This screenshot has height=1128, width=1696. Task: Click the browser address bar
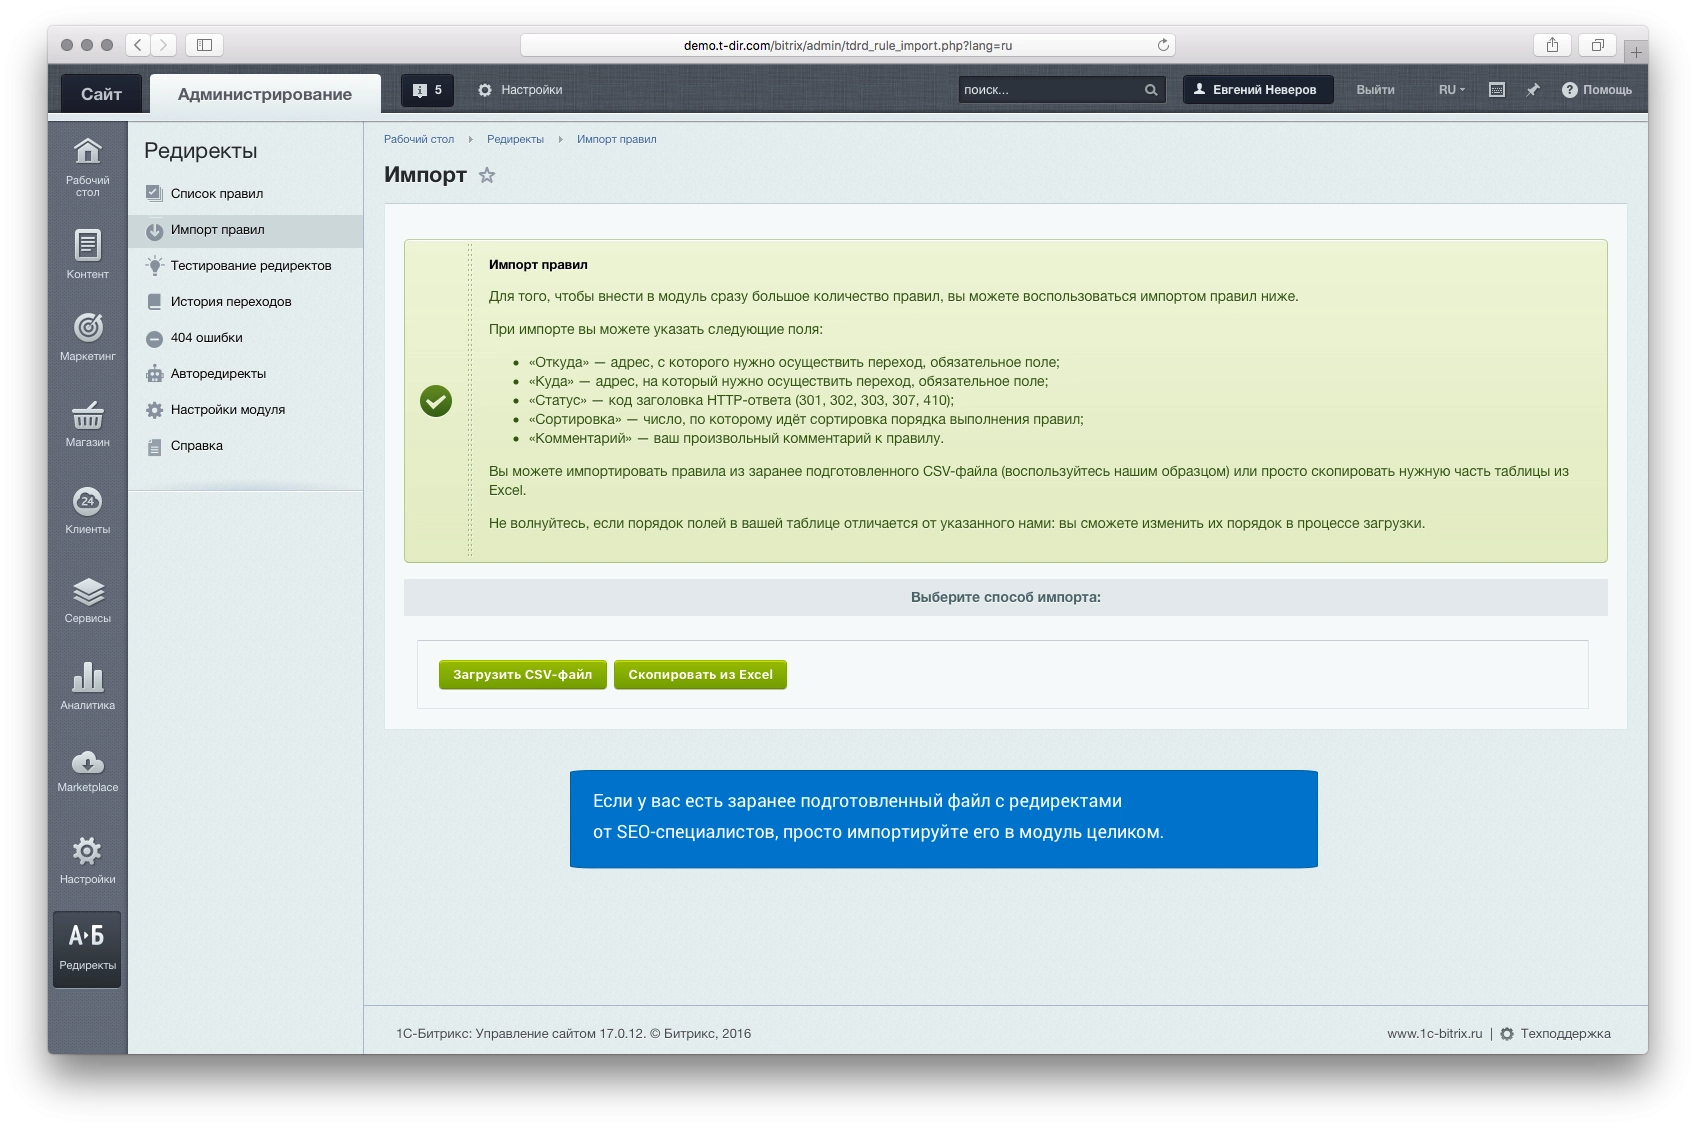(x=847, y=45)
